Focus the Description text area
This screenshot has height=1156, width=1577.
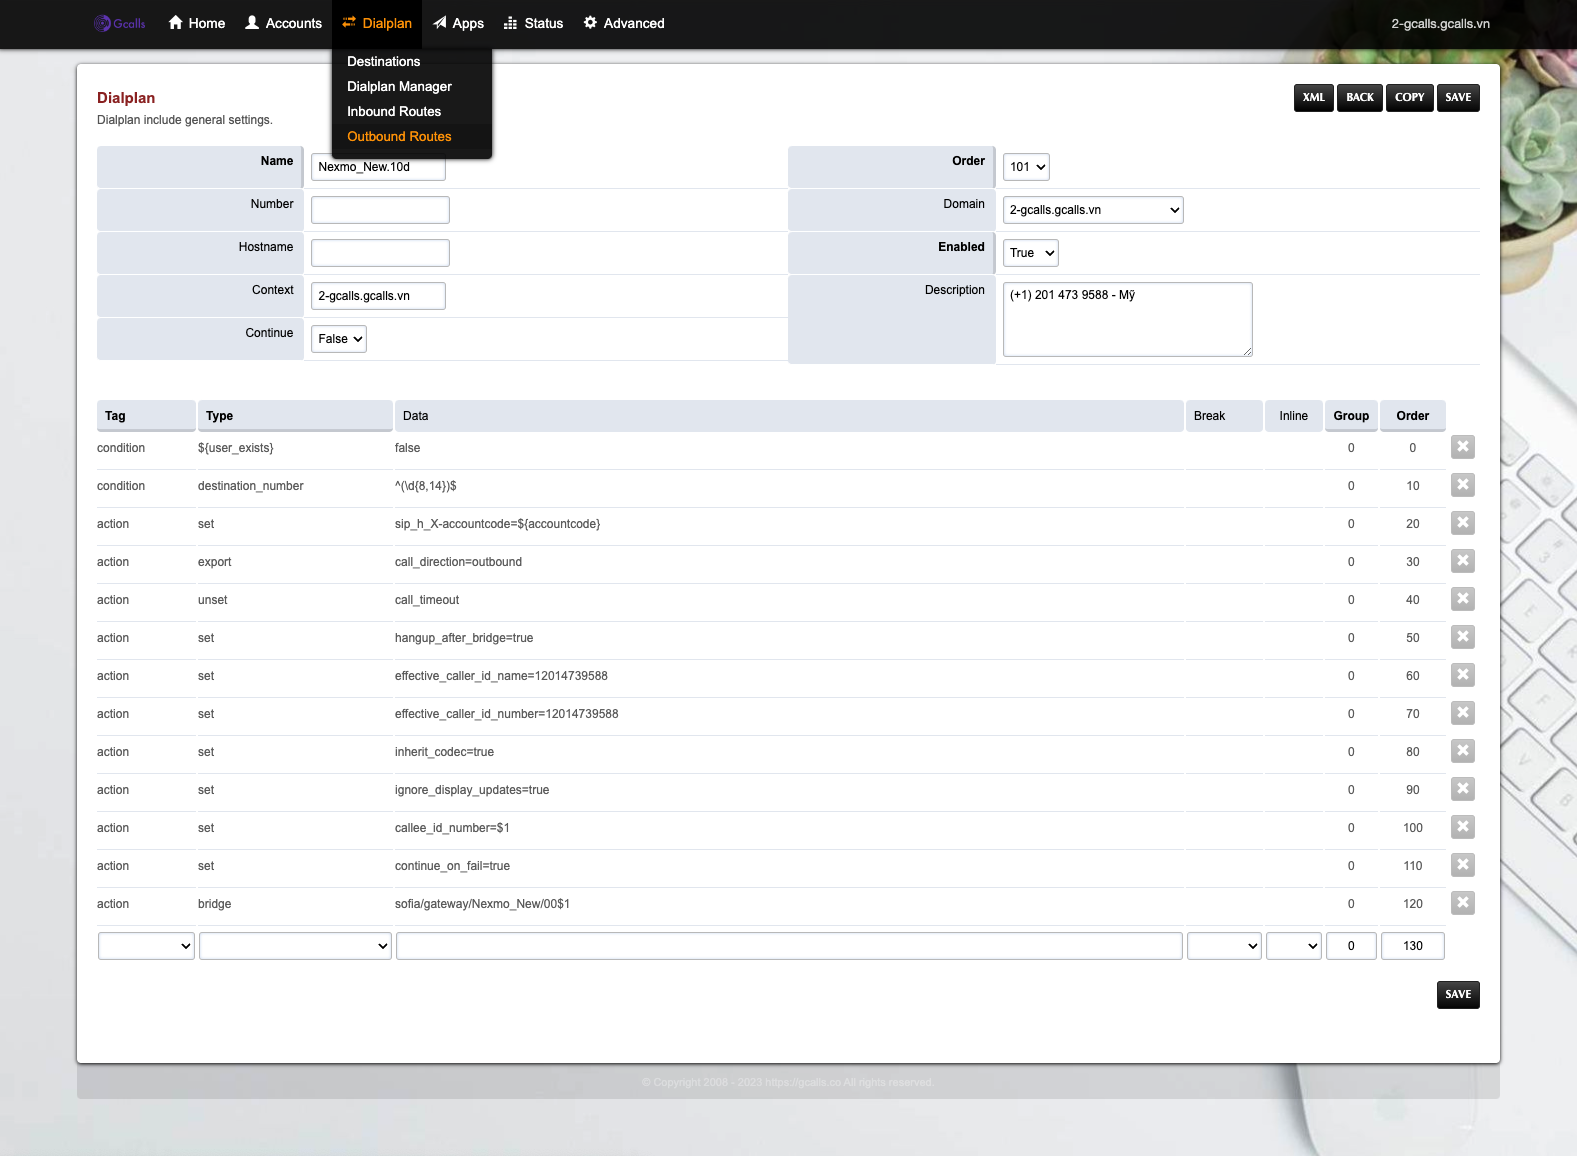(x=1127, y=319)
